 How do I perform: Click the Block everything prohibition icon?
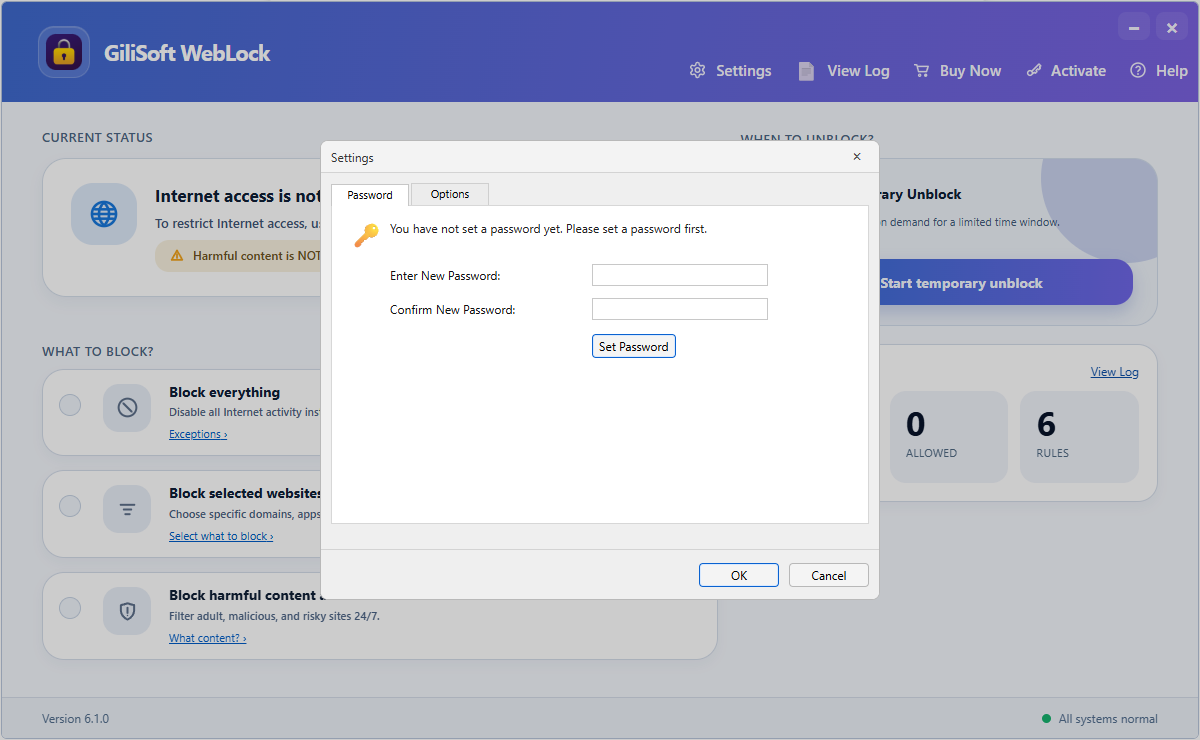(x=127, y=407)
